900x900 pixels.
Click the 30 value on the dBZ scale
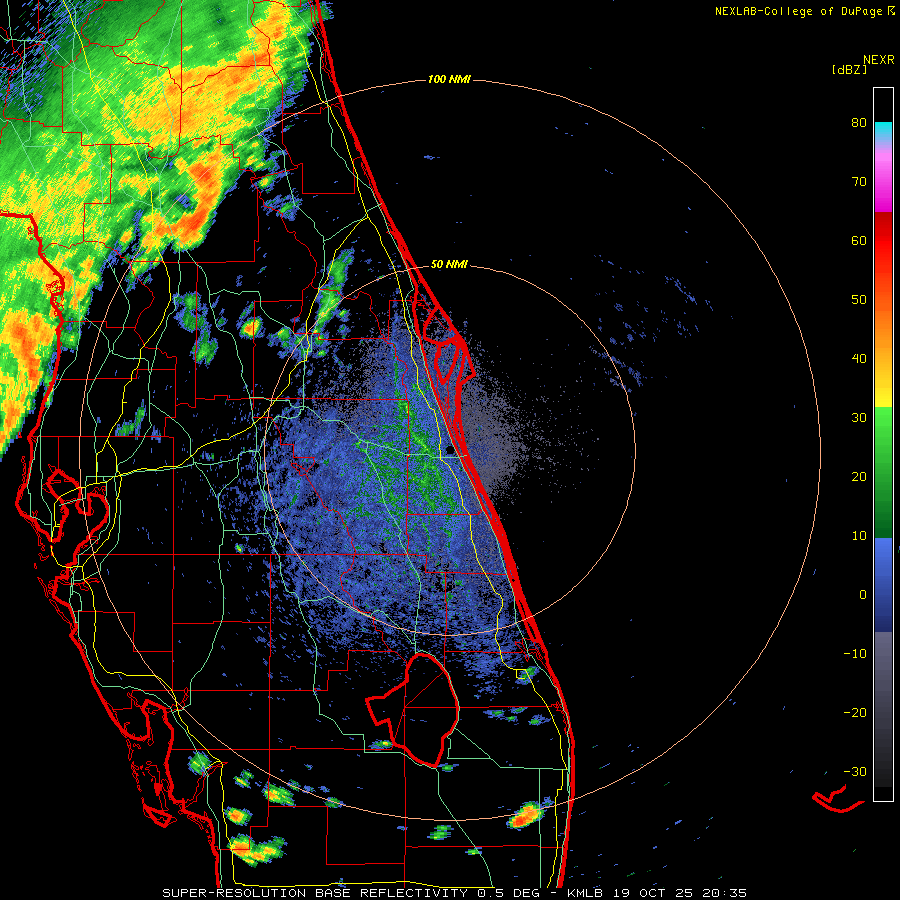click(859, 418)
